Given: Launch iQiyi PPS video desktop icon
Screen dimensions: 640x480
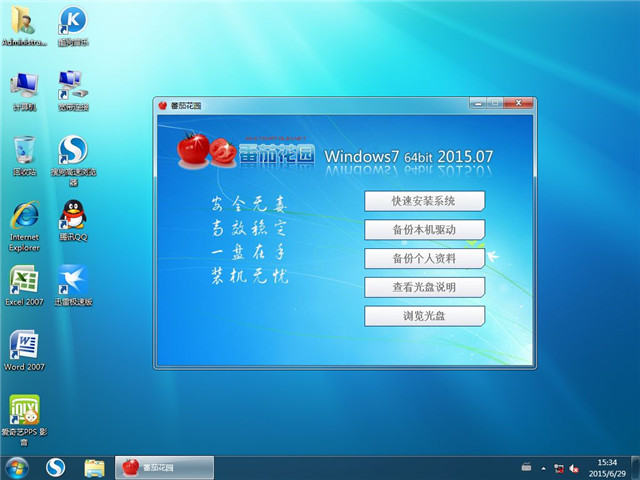Looking at the screenshot, I should (24, 420).
